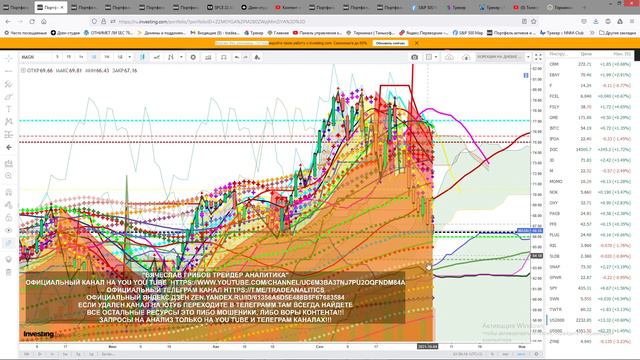This screenshot has height=360, width=640.
Task: Open the pattern drawing tools
Action: [x=9, y=122]
